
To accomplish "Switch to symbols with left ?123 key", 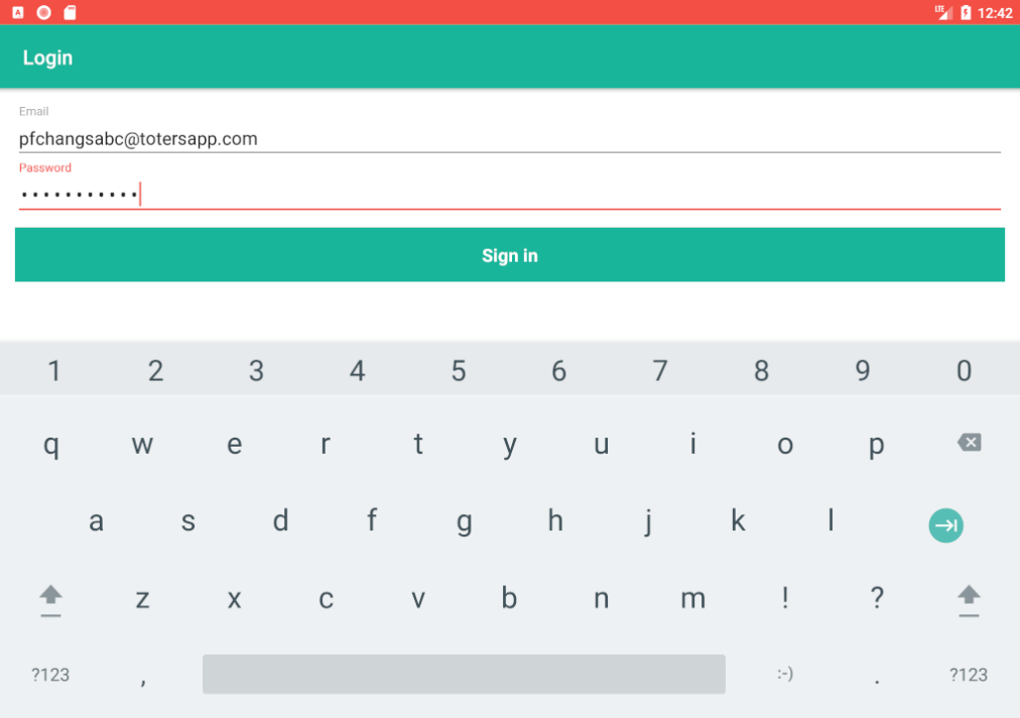I will tap(51, 674).
